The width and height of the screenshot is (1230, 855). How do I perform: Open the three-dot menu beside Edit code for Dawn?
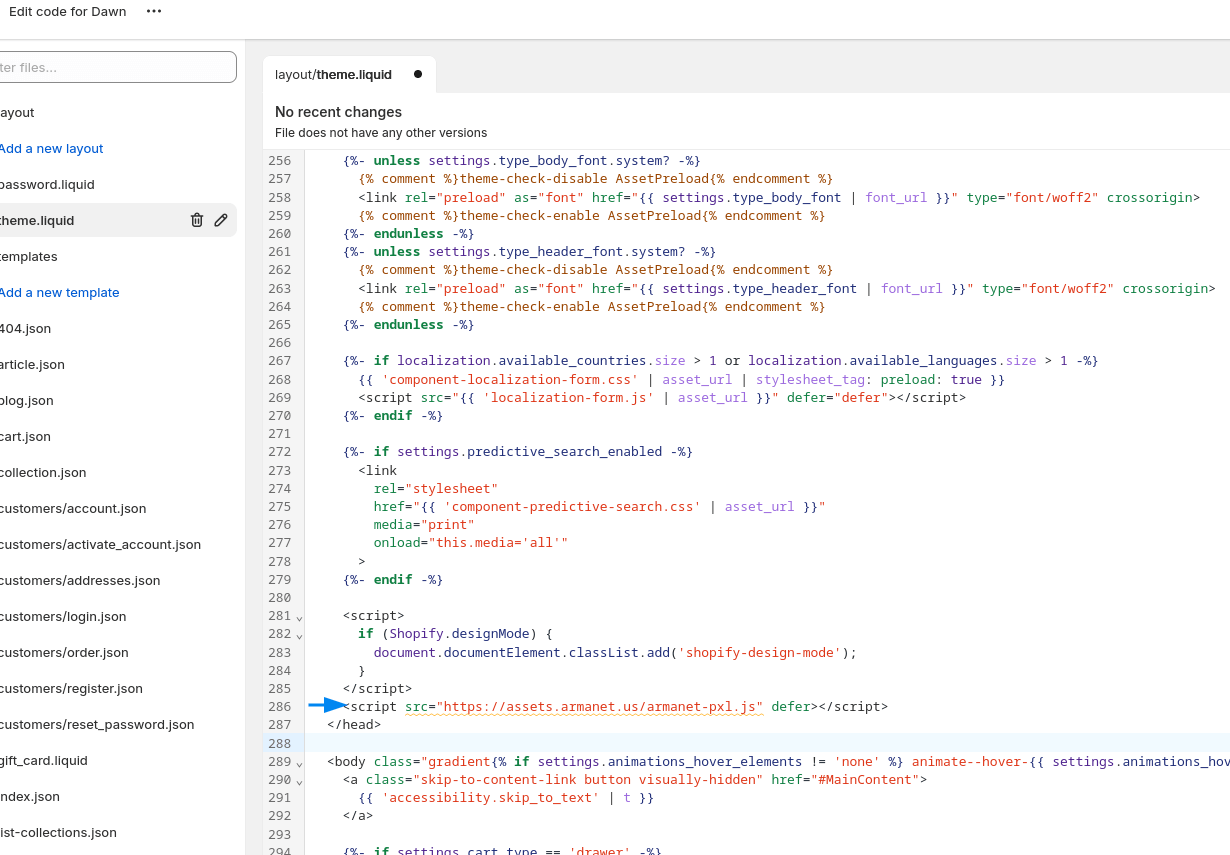[x=153, y=11]
